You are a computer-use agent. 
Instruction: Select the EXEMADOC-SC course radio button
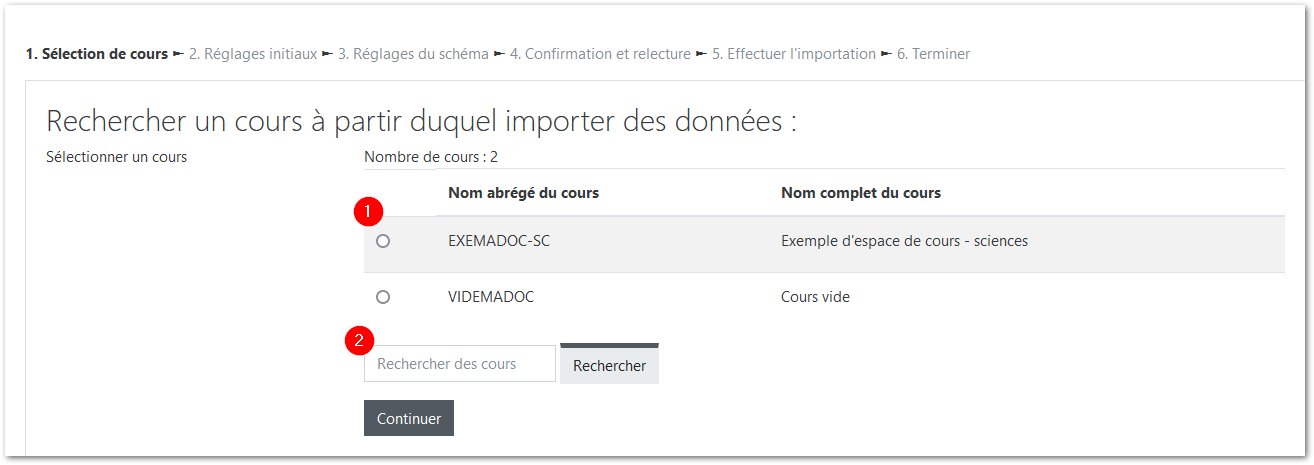(382, 241)
